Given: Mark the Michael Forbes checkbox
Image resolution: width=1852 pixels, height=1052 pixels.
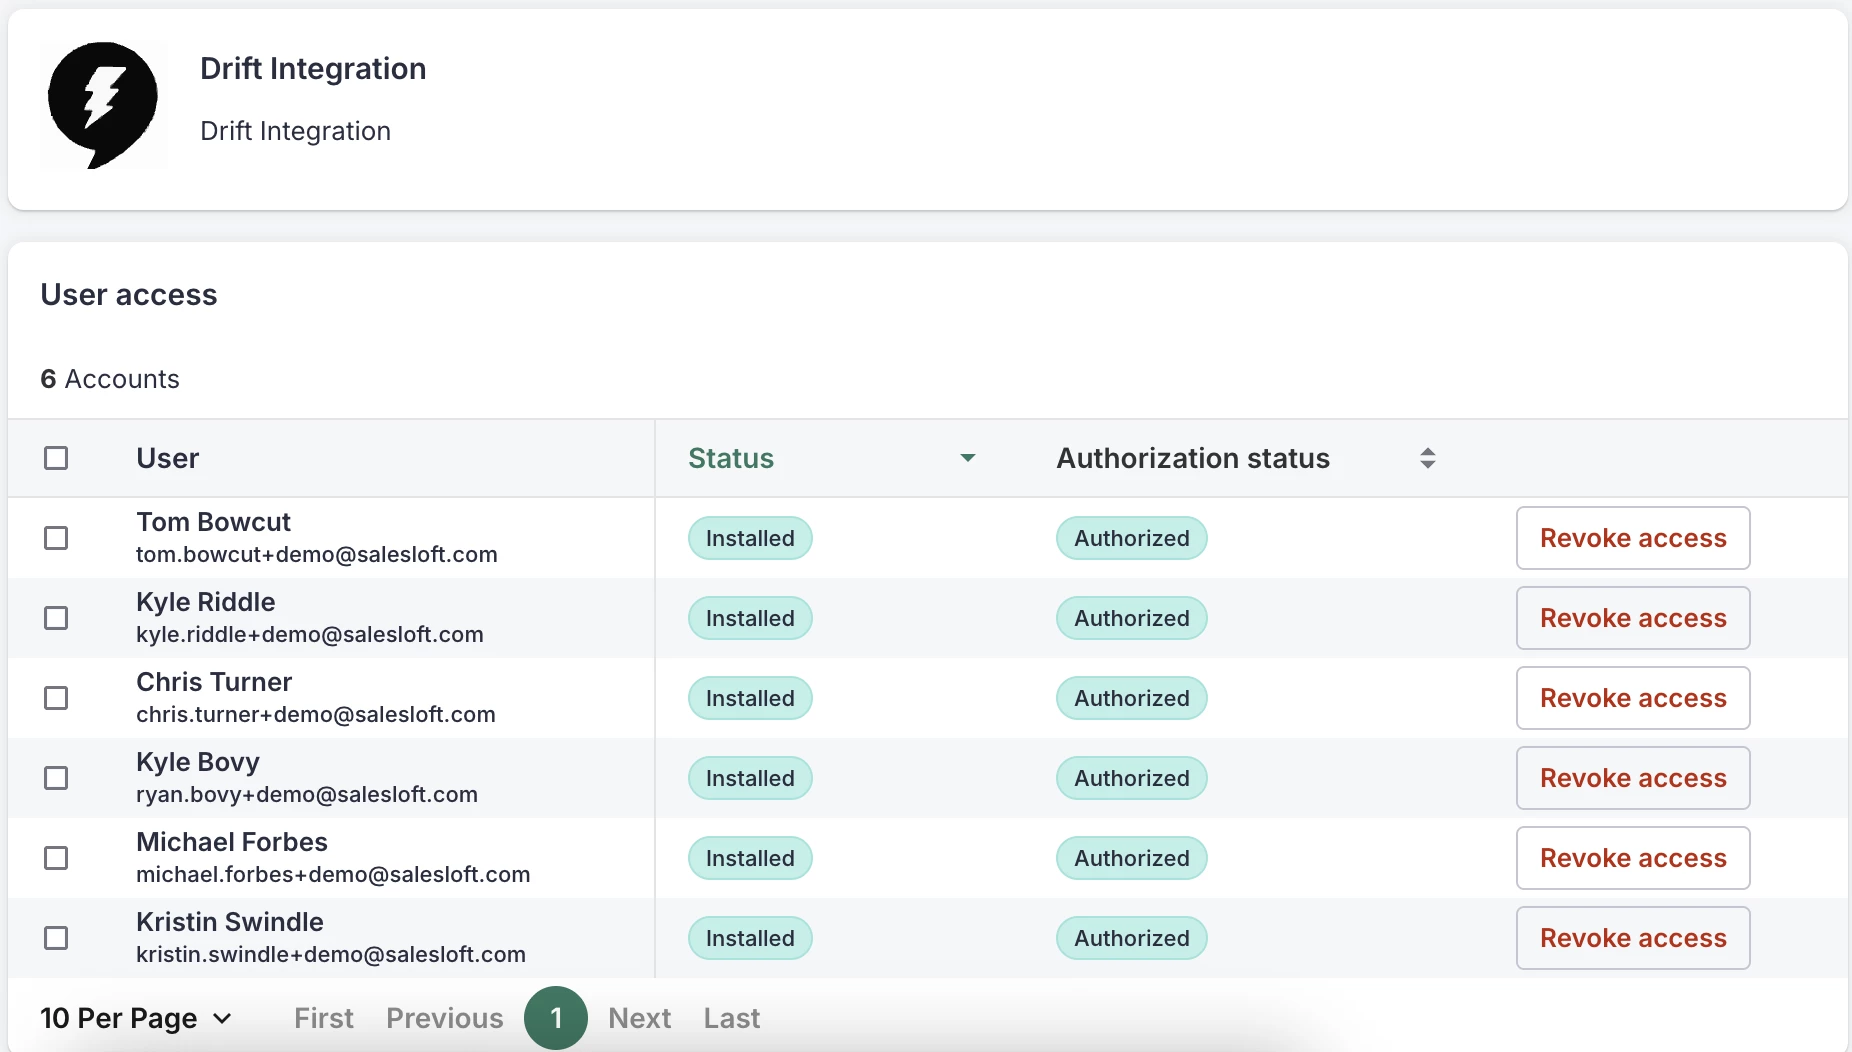Looking at the screenshot, I should point(56,858).
